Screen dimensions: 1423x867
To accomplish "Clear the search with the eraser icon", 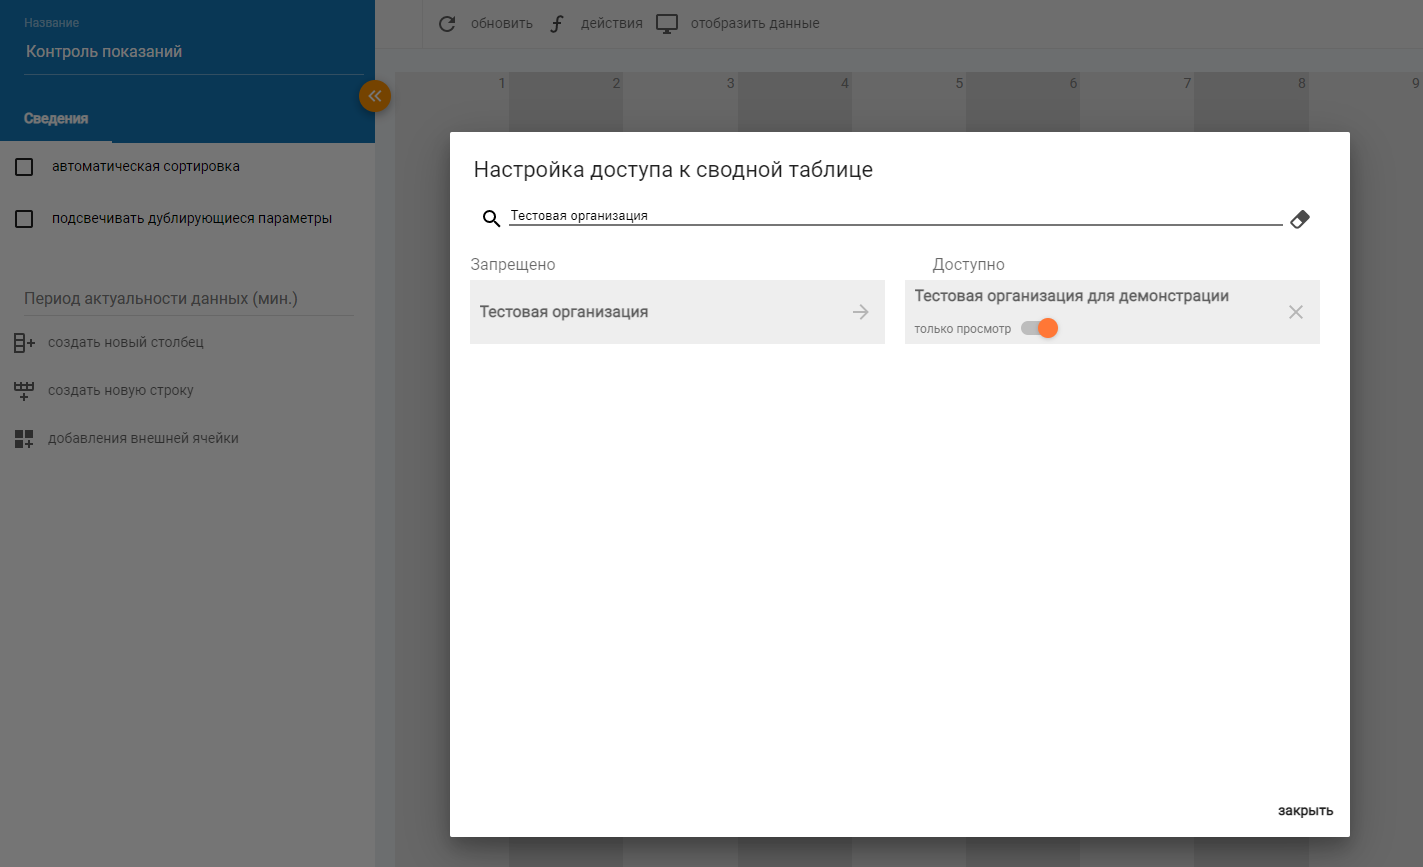I will click(x=1300, y=219).
